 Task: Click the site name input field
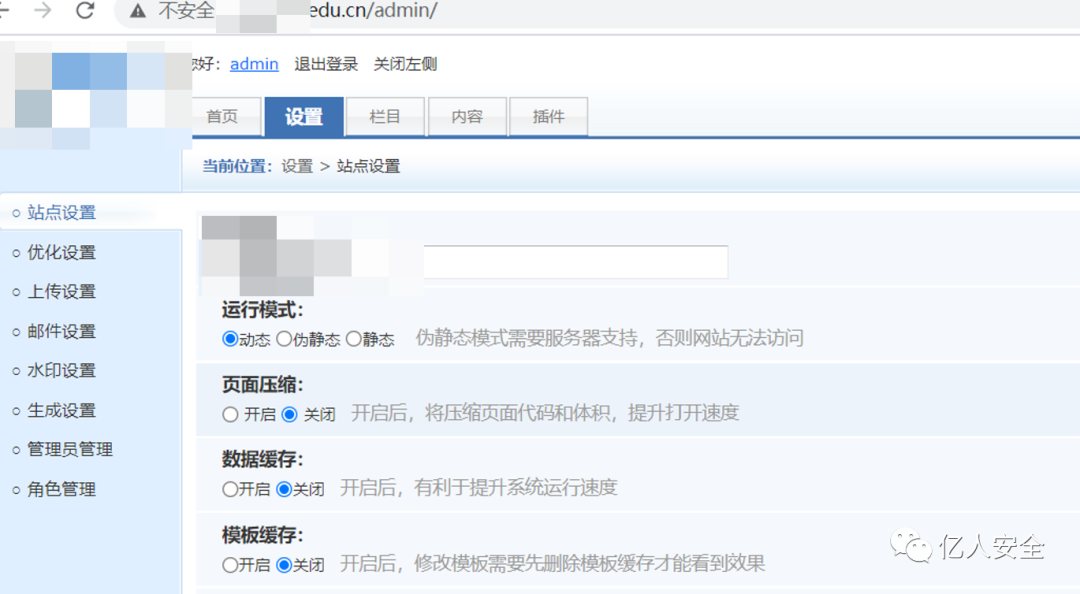click(575, 261)
